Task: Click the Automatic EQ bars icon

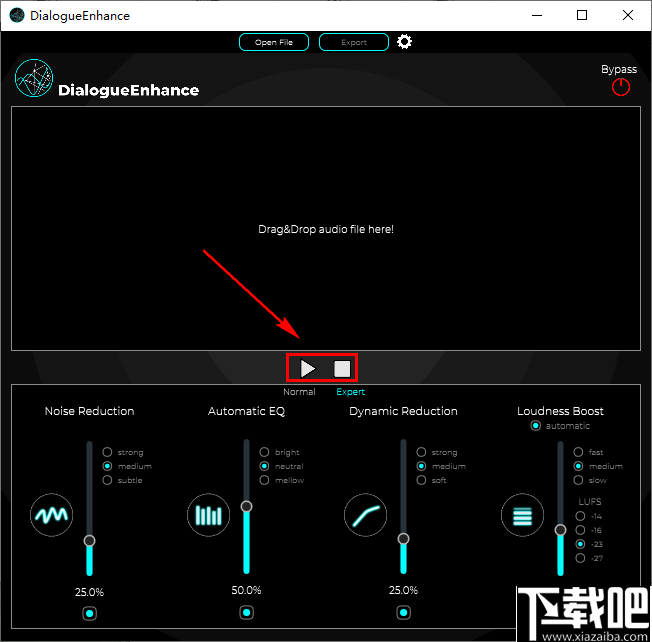Action: [x=208, y=515]
